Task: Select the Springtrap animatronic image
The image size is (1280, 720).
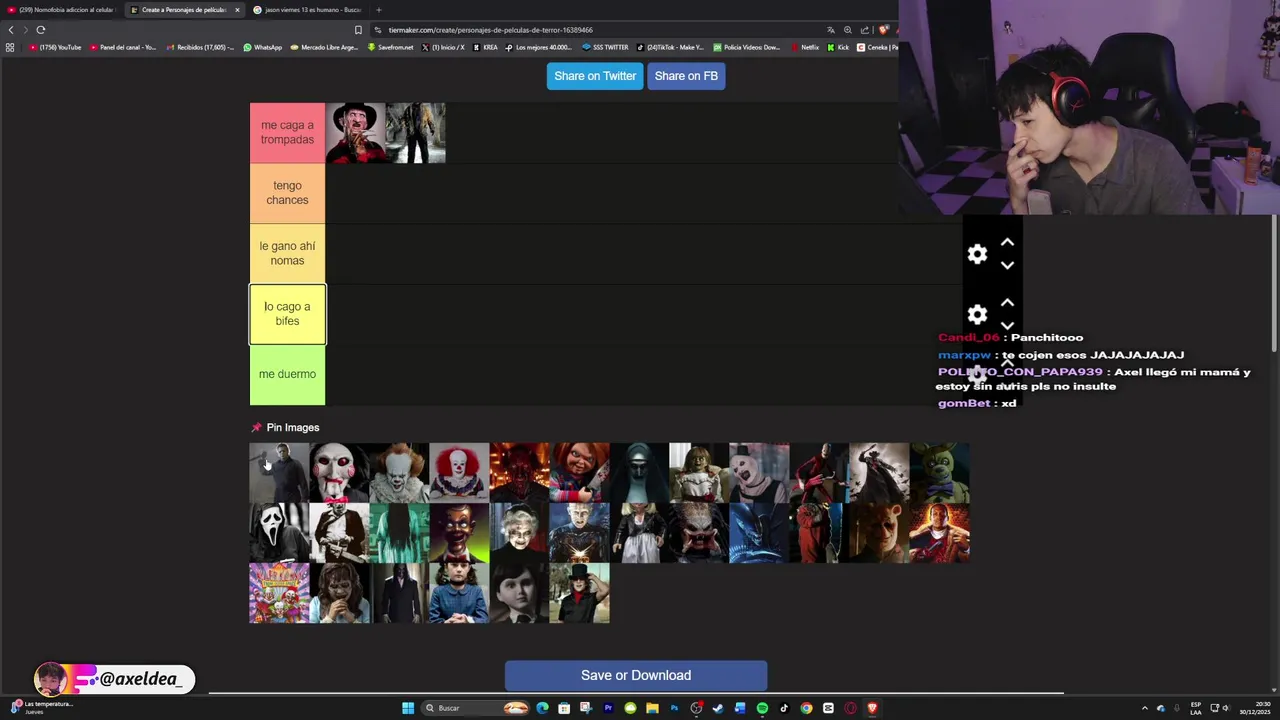Action: (939, 472)
